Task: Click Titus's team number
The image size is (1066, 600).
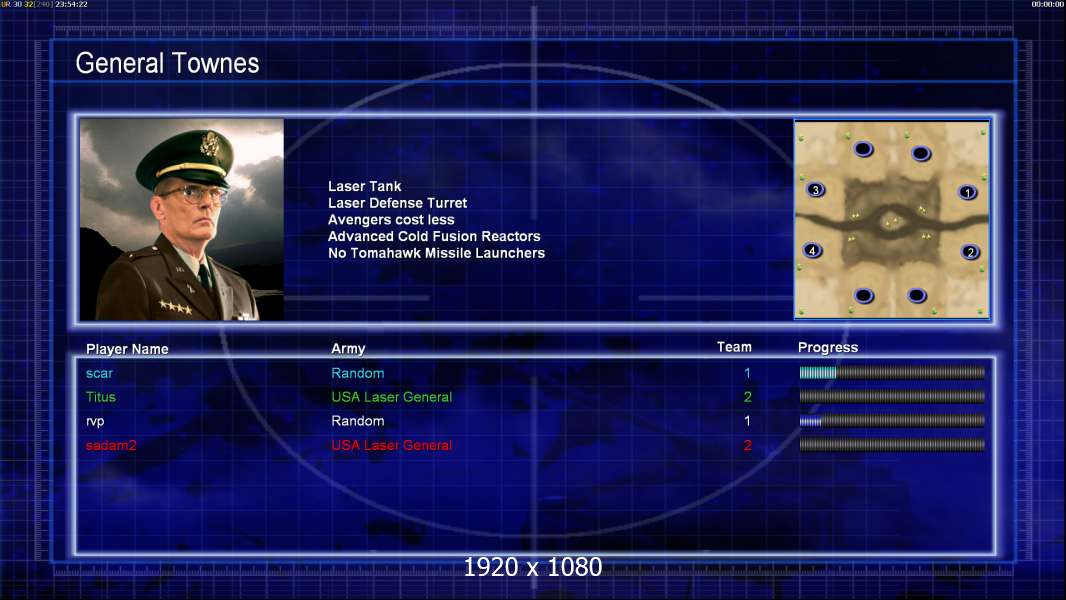Action: click(x=747, y=397)
